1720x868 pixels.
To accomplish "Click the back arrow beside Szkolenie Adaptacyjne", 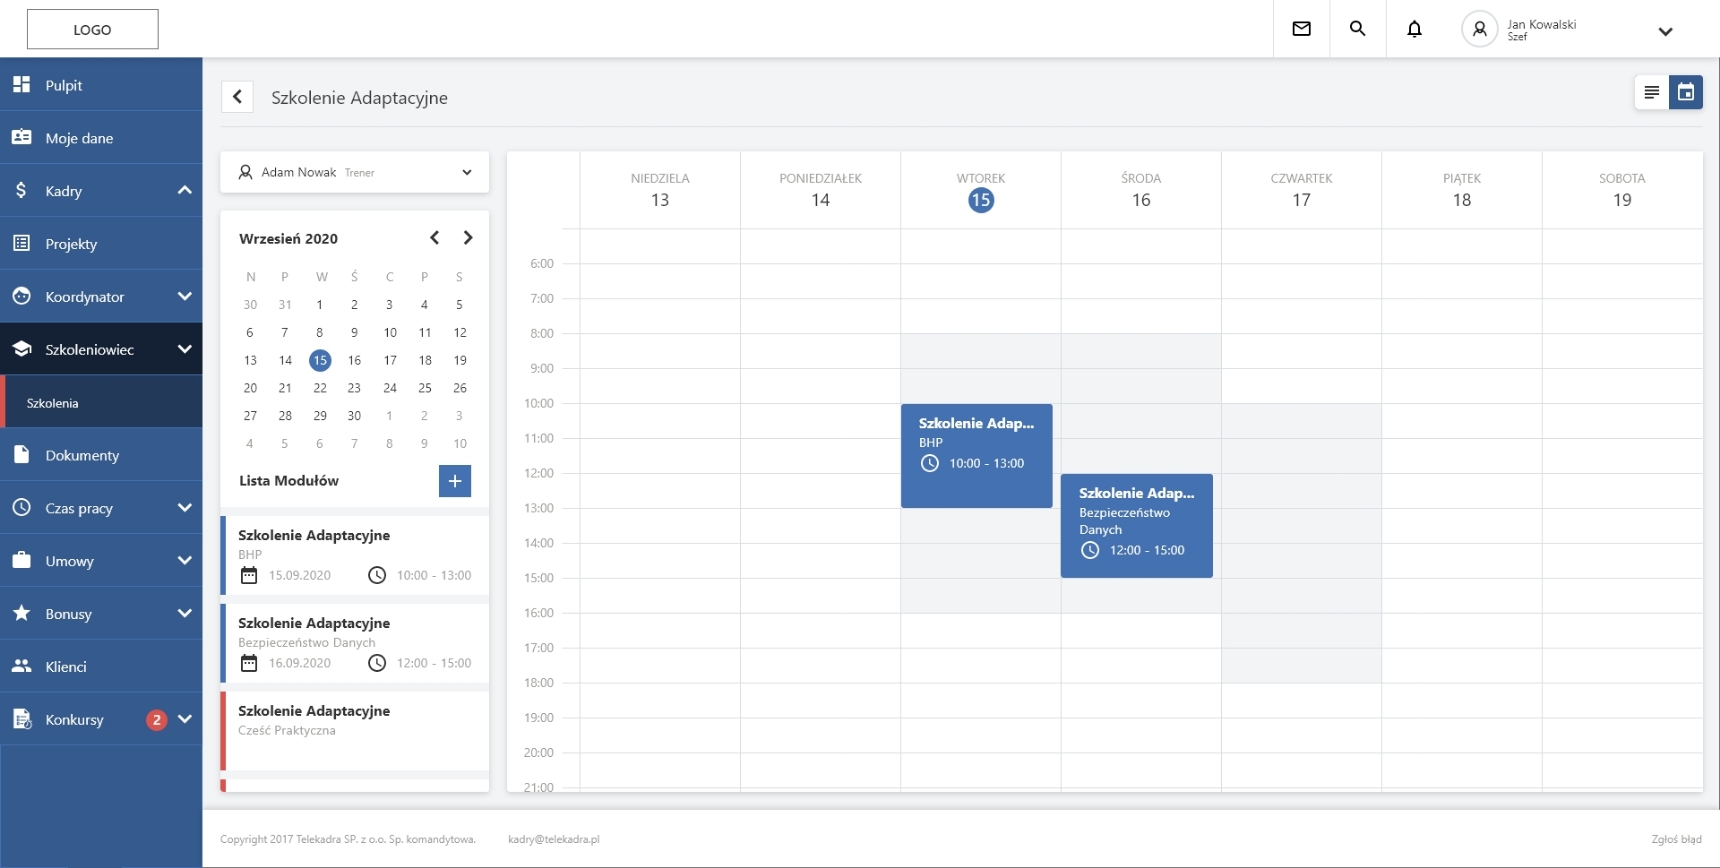I will click(237, 97).
